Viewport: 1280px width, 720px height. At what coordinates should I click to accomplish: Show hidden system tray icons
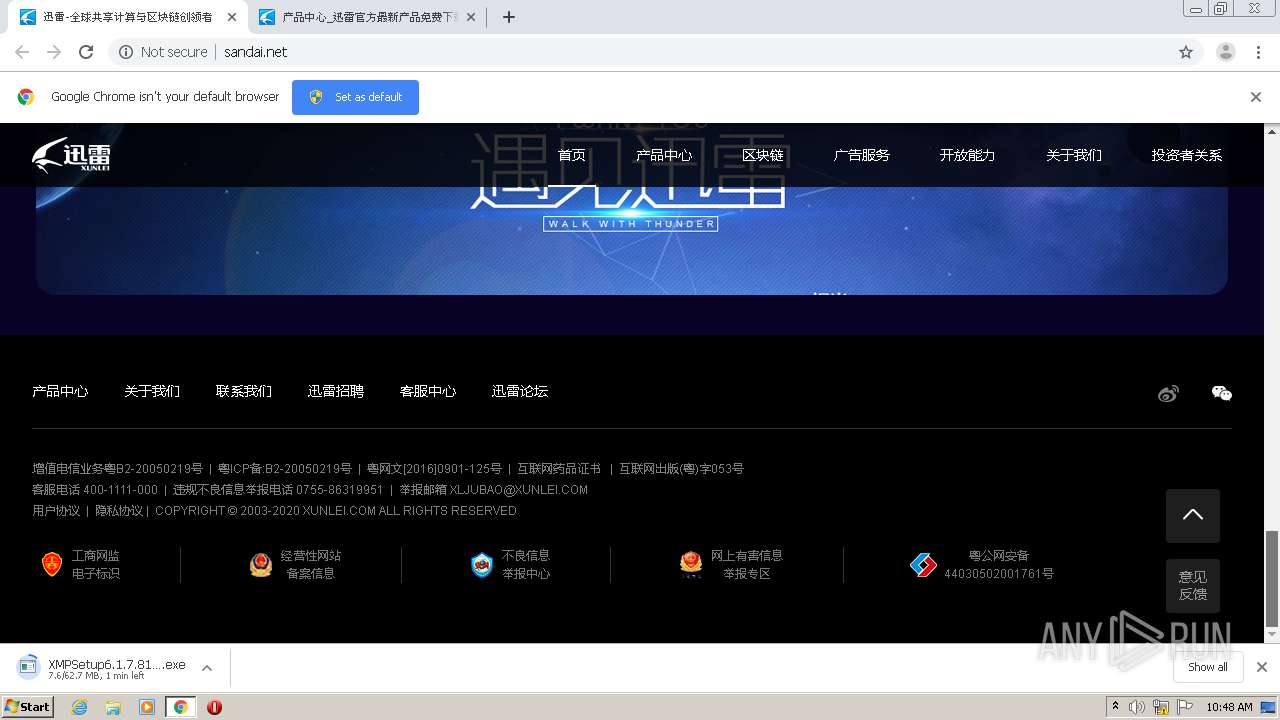click(1115, 707)
